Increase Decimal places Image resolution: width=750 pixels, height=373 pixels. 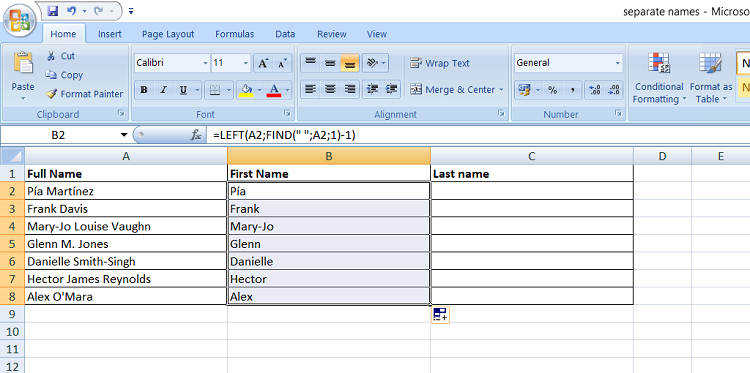[x=595, y=89]
